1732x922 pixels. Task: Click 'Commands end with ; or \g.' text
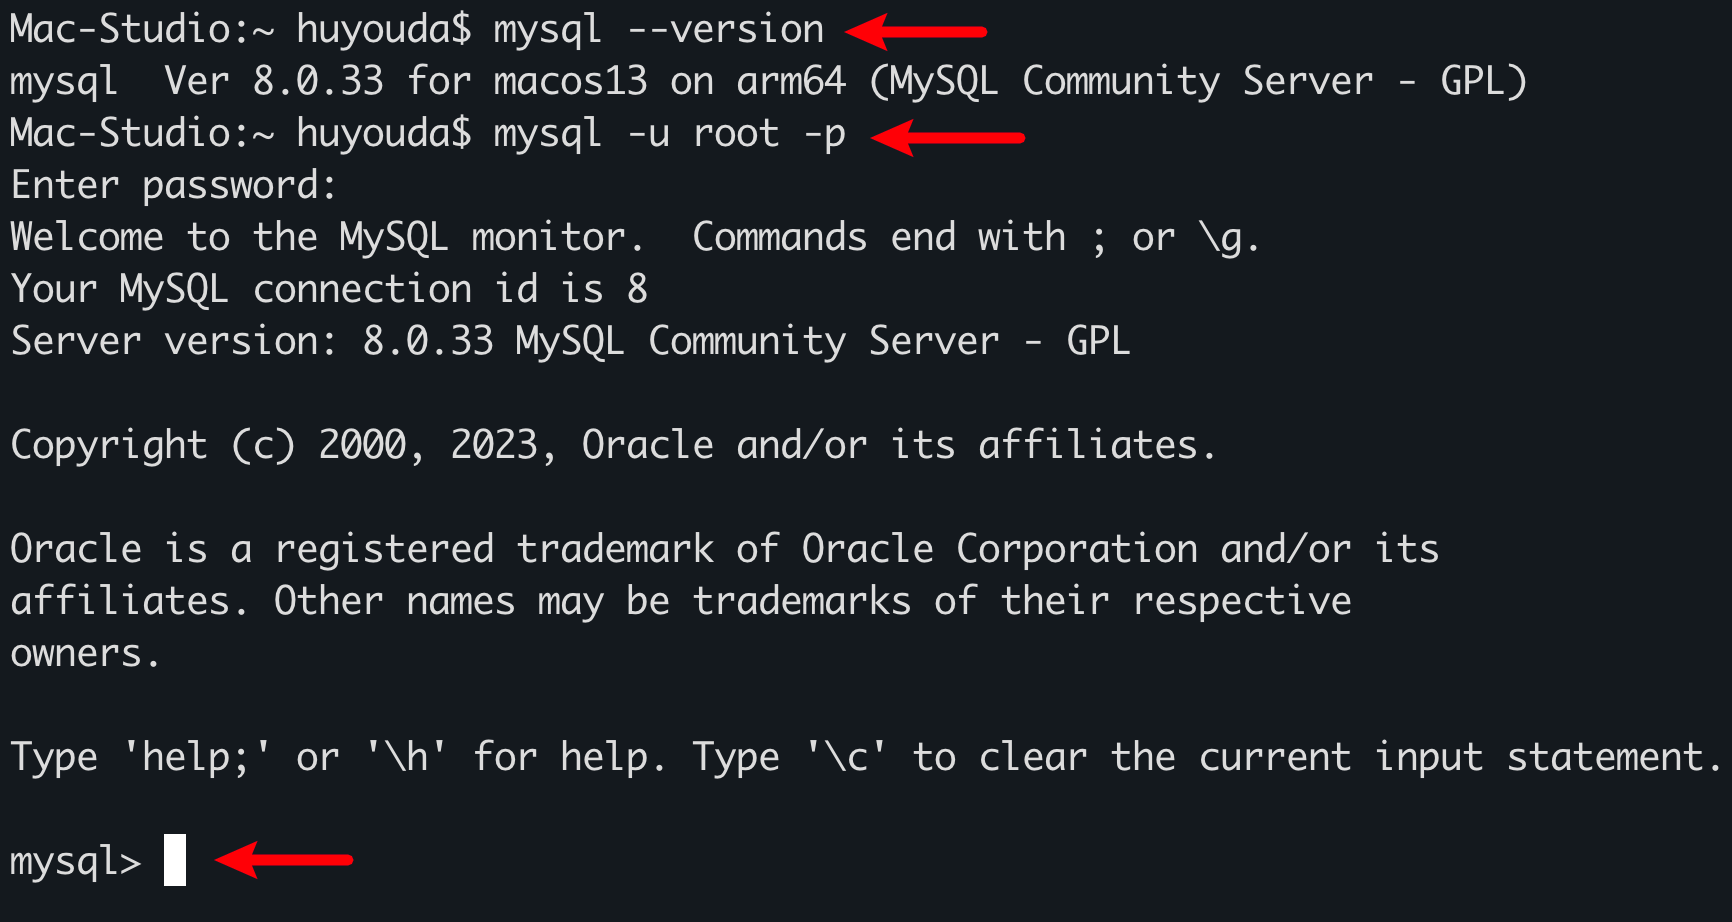click(x=976, y=238)
